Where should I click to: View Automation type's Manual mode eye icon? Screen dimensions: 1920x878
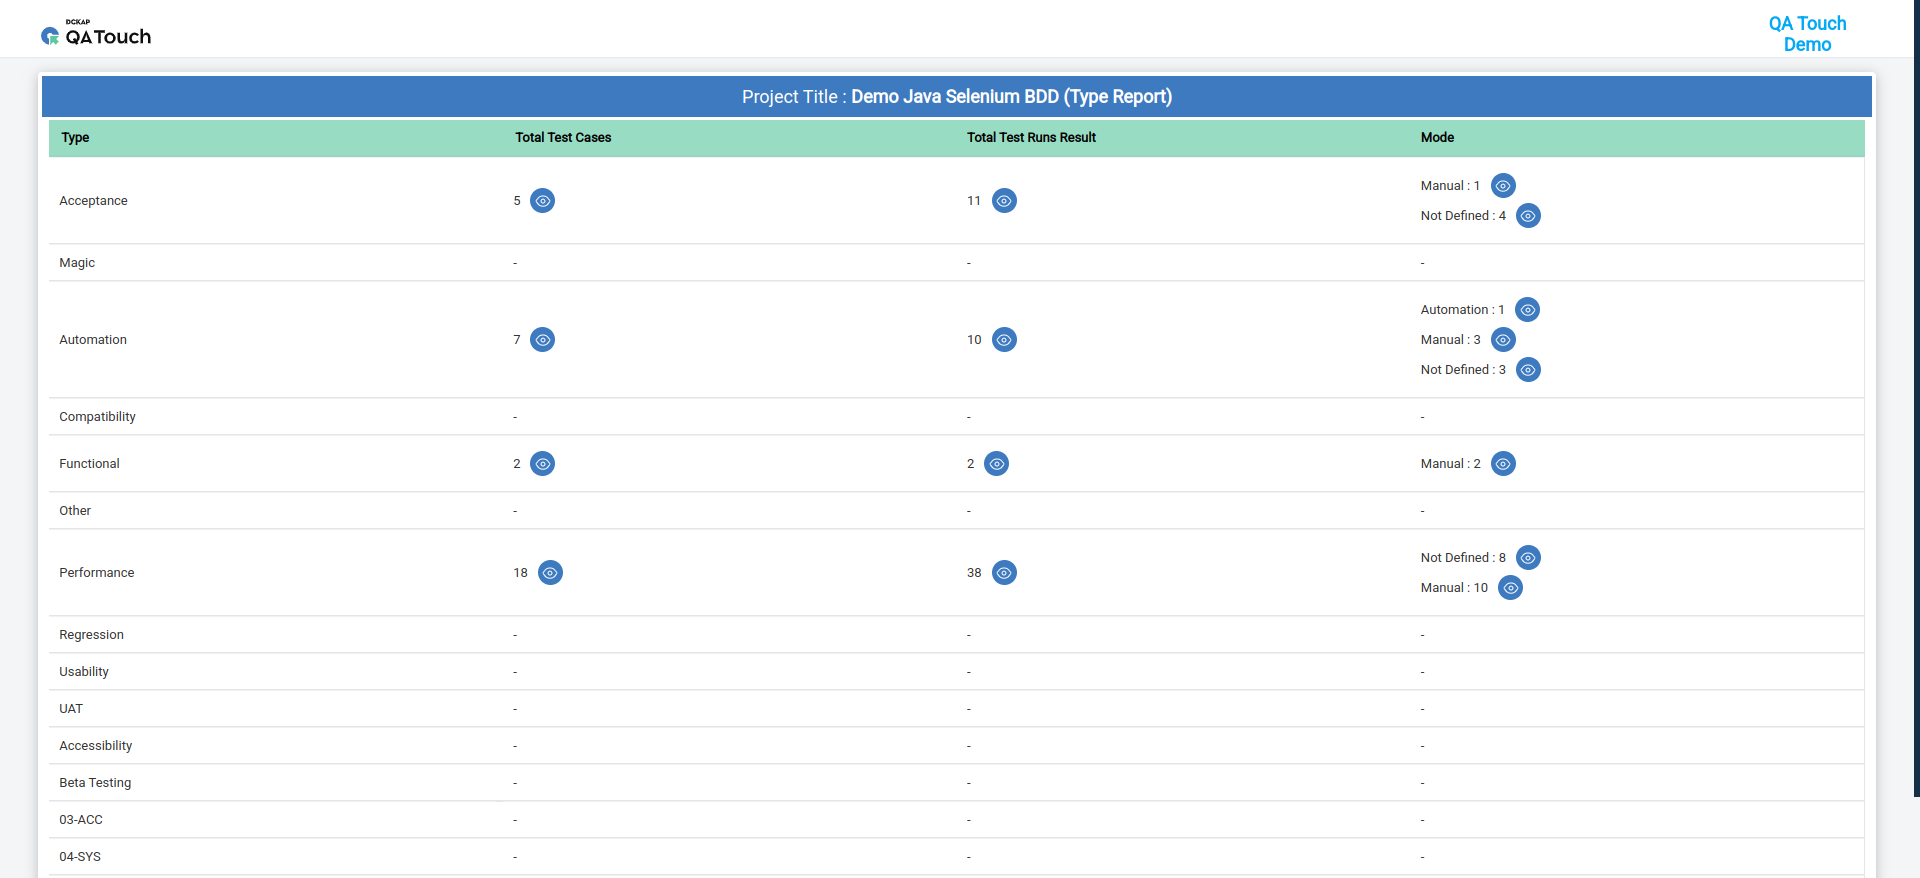point(1503,340)
